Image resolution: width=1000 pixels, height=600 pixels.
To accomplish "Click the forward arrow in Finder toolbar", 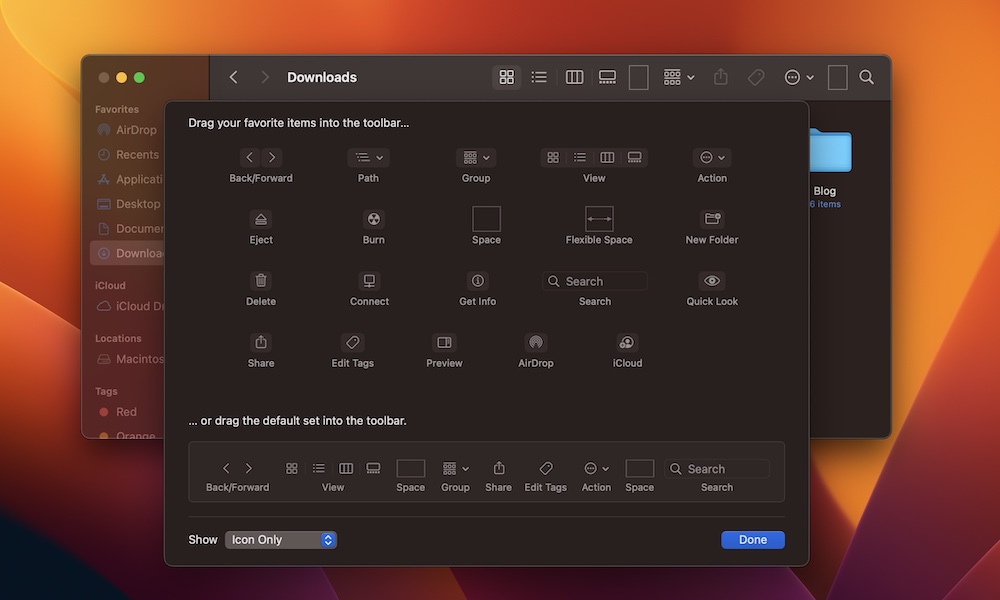I will 265,77.
